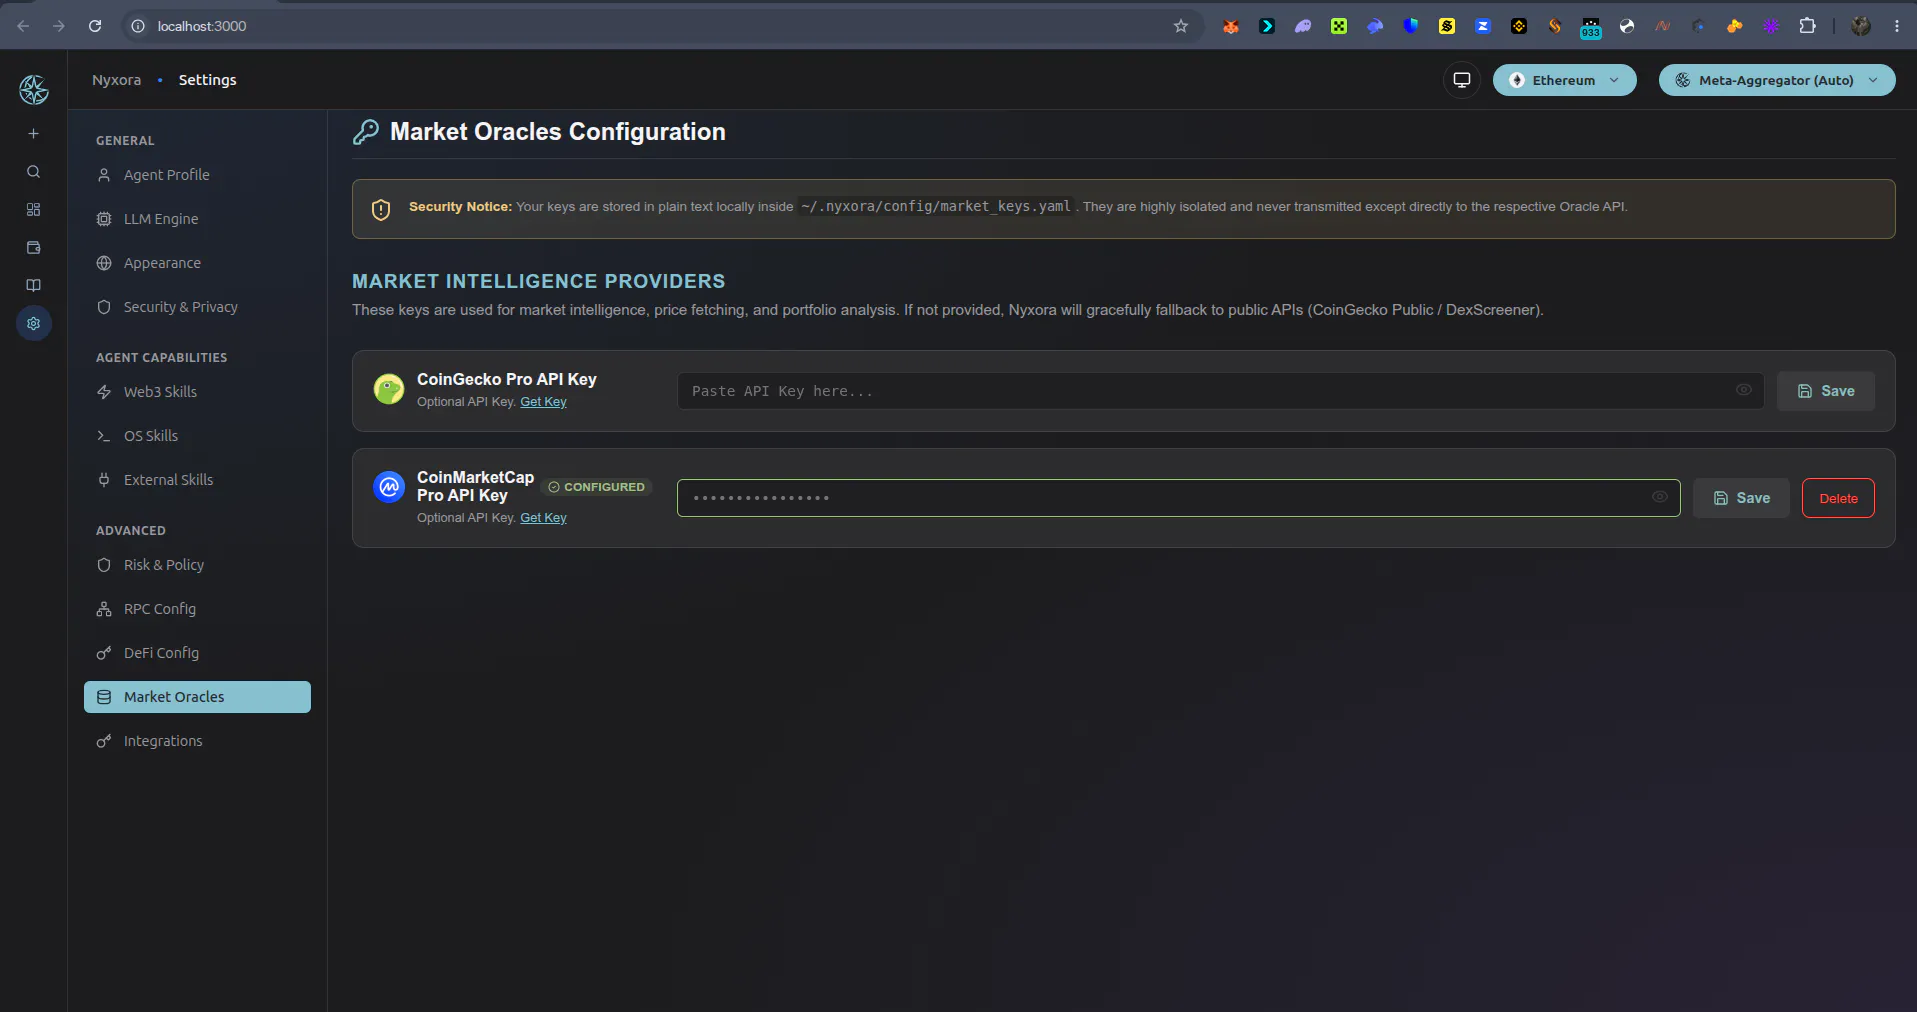Open RPC Config settings
This screenshot has width=1917, height=1012.
point(197,609)
